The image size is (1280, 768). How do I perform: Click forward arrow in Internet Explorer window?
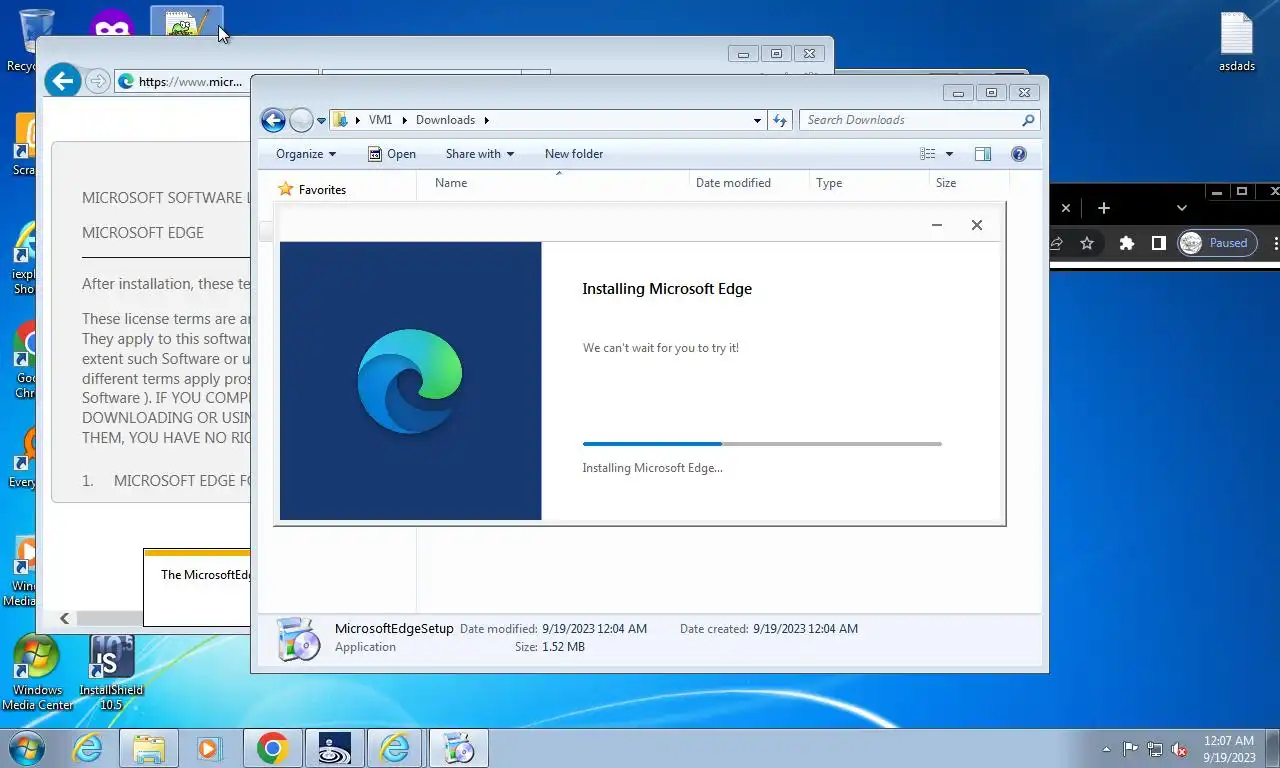(97, 81)
